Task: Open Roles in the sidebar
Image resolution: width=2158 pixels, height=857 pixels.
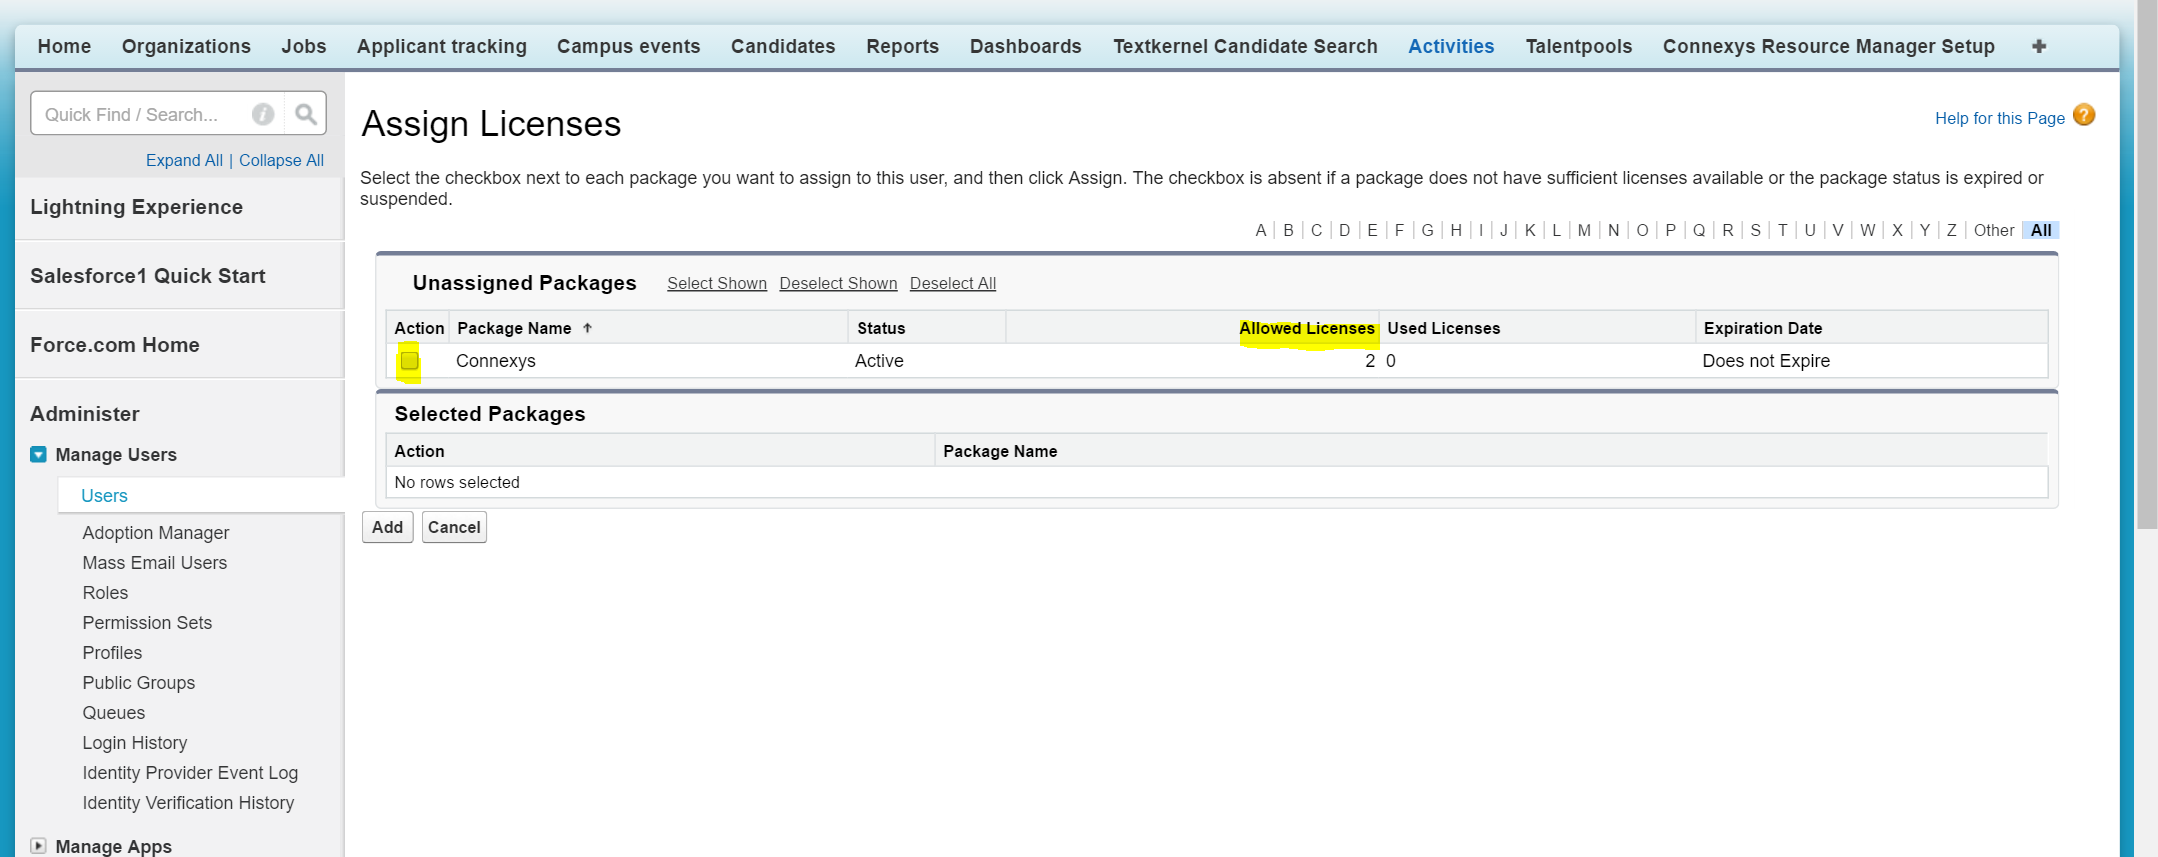Action: tap(105, 592)
